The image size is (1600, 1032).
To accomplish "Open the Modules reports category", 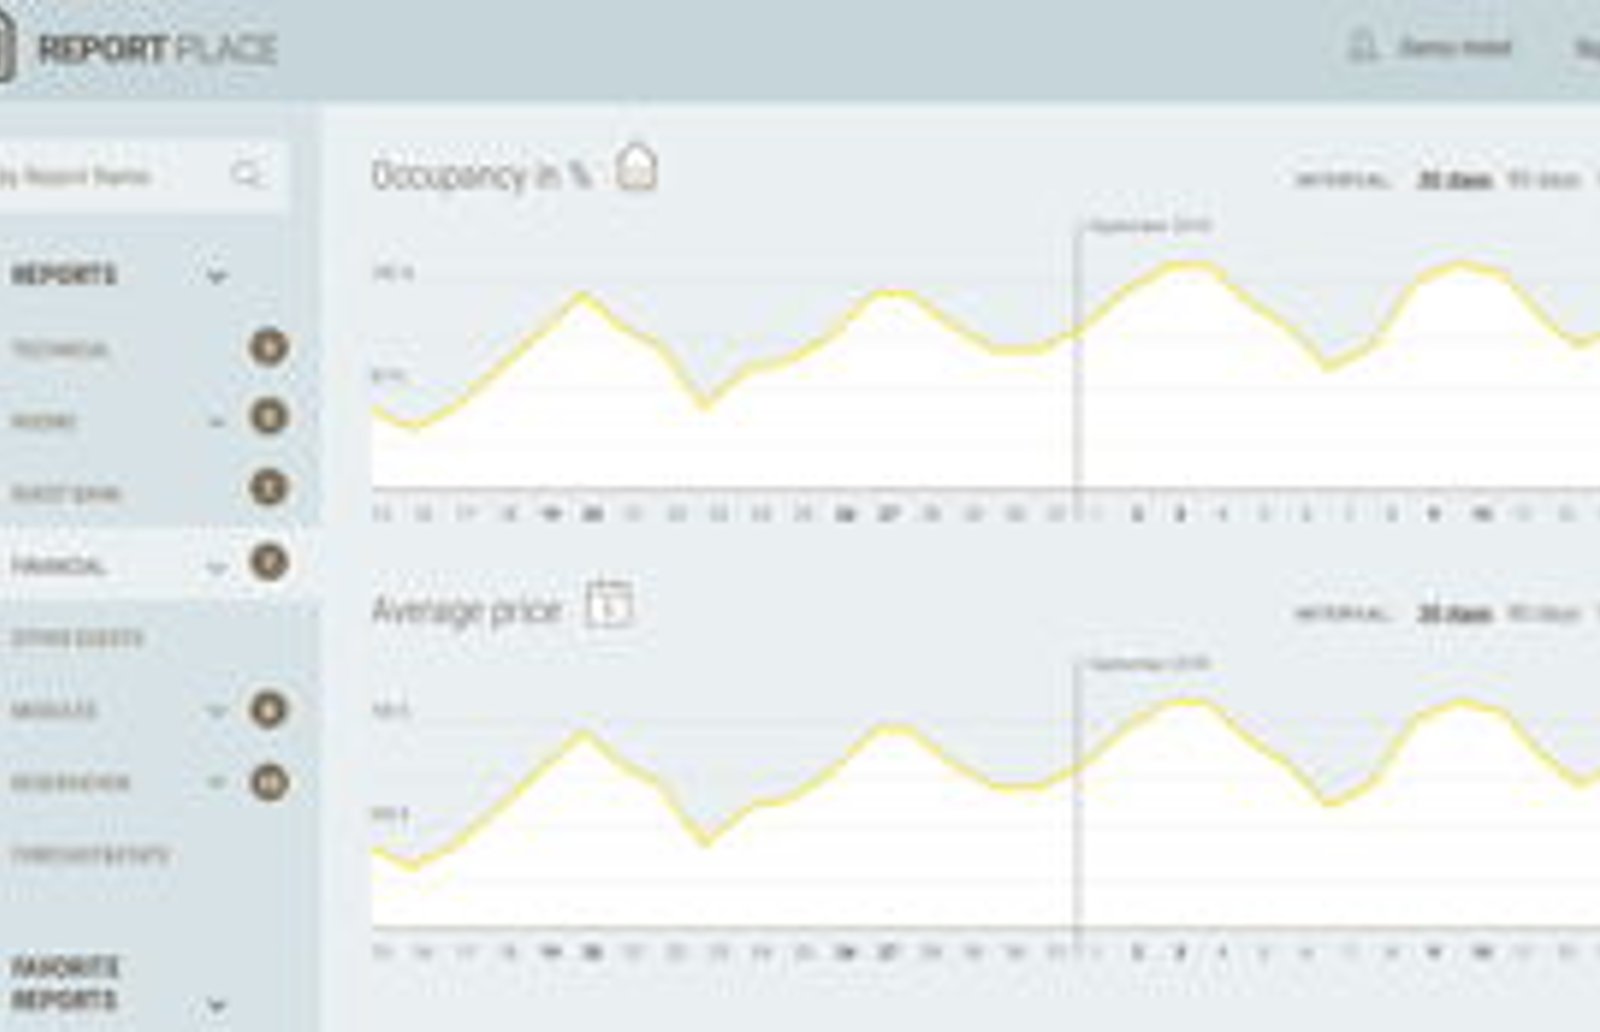I will point(54,711).
